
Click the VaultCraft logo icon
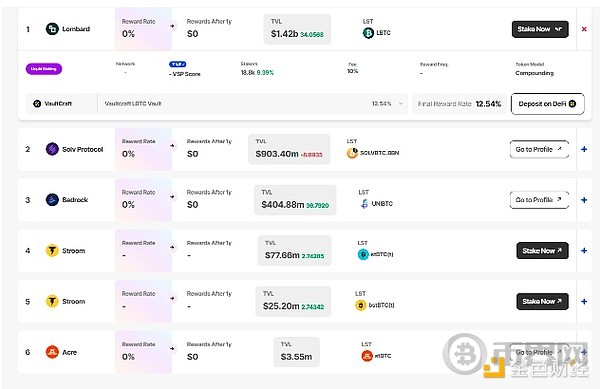click(37, 104)
